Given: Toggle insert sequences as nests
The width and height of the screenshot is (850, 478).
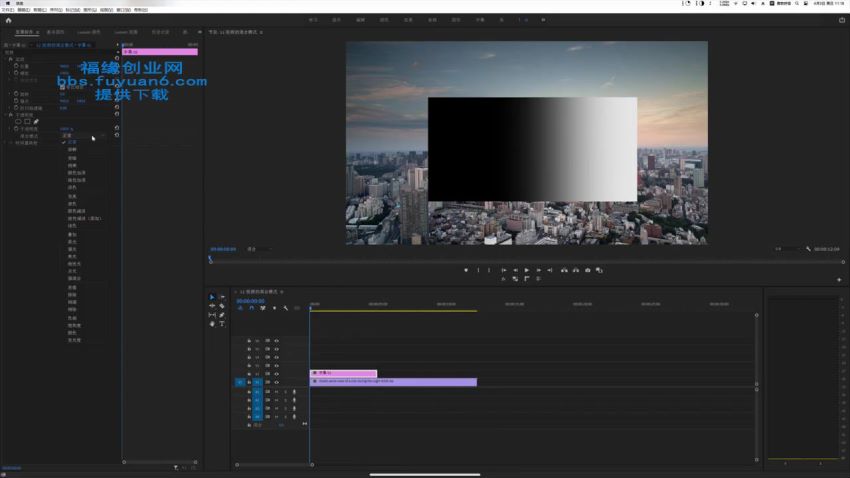Looking at the screenshot, I should (x=240, y=308).
